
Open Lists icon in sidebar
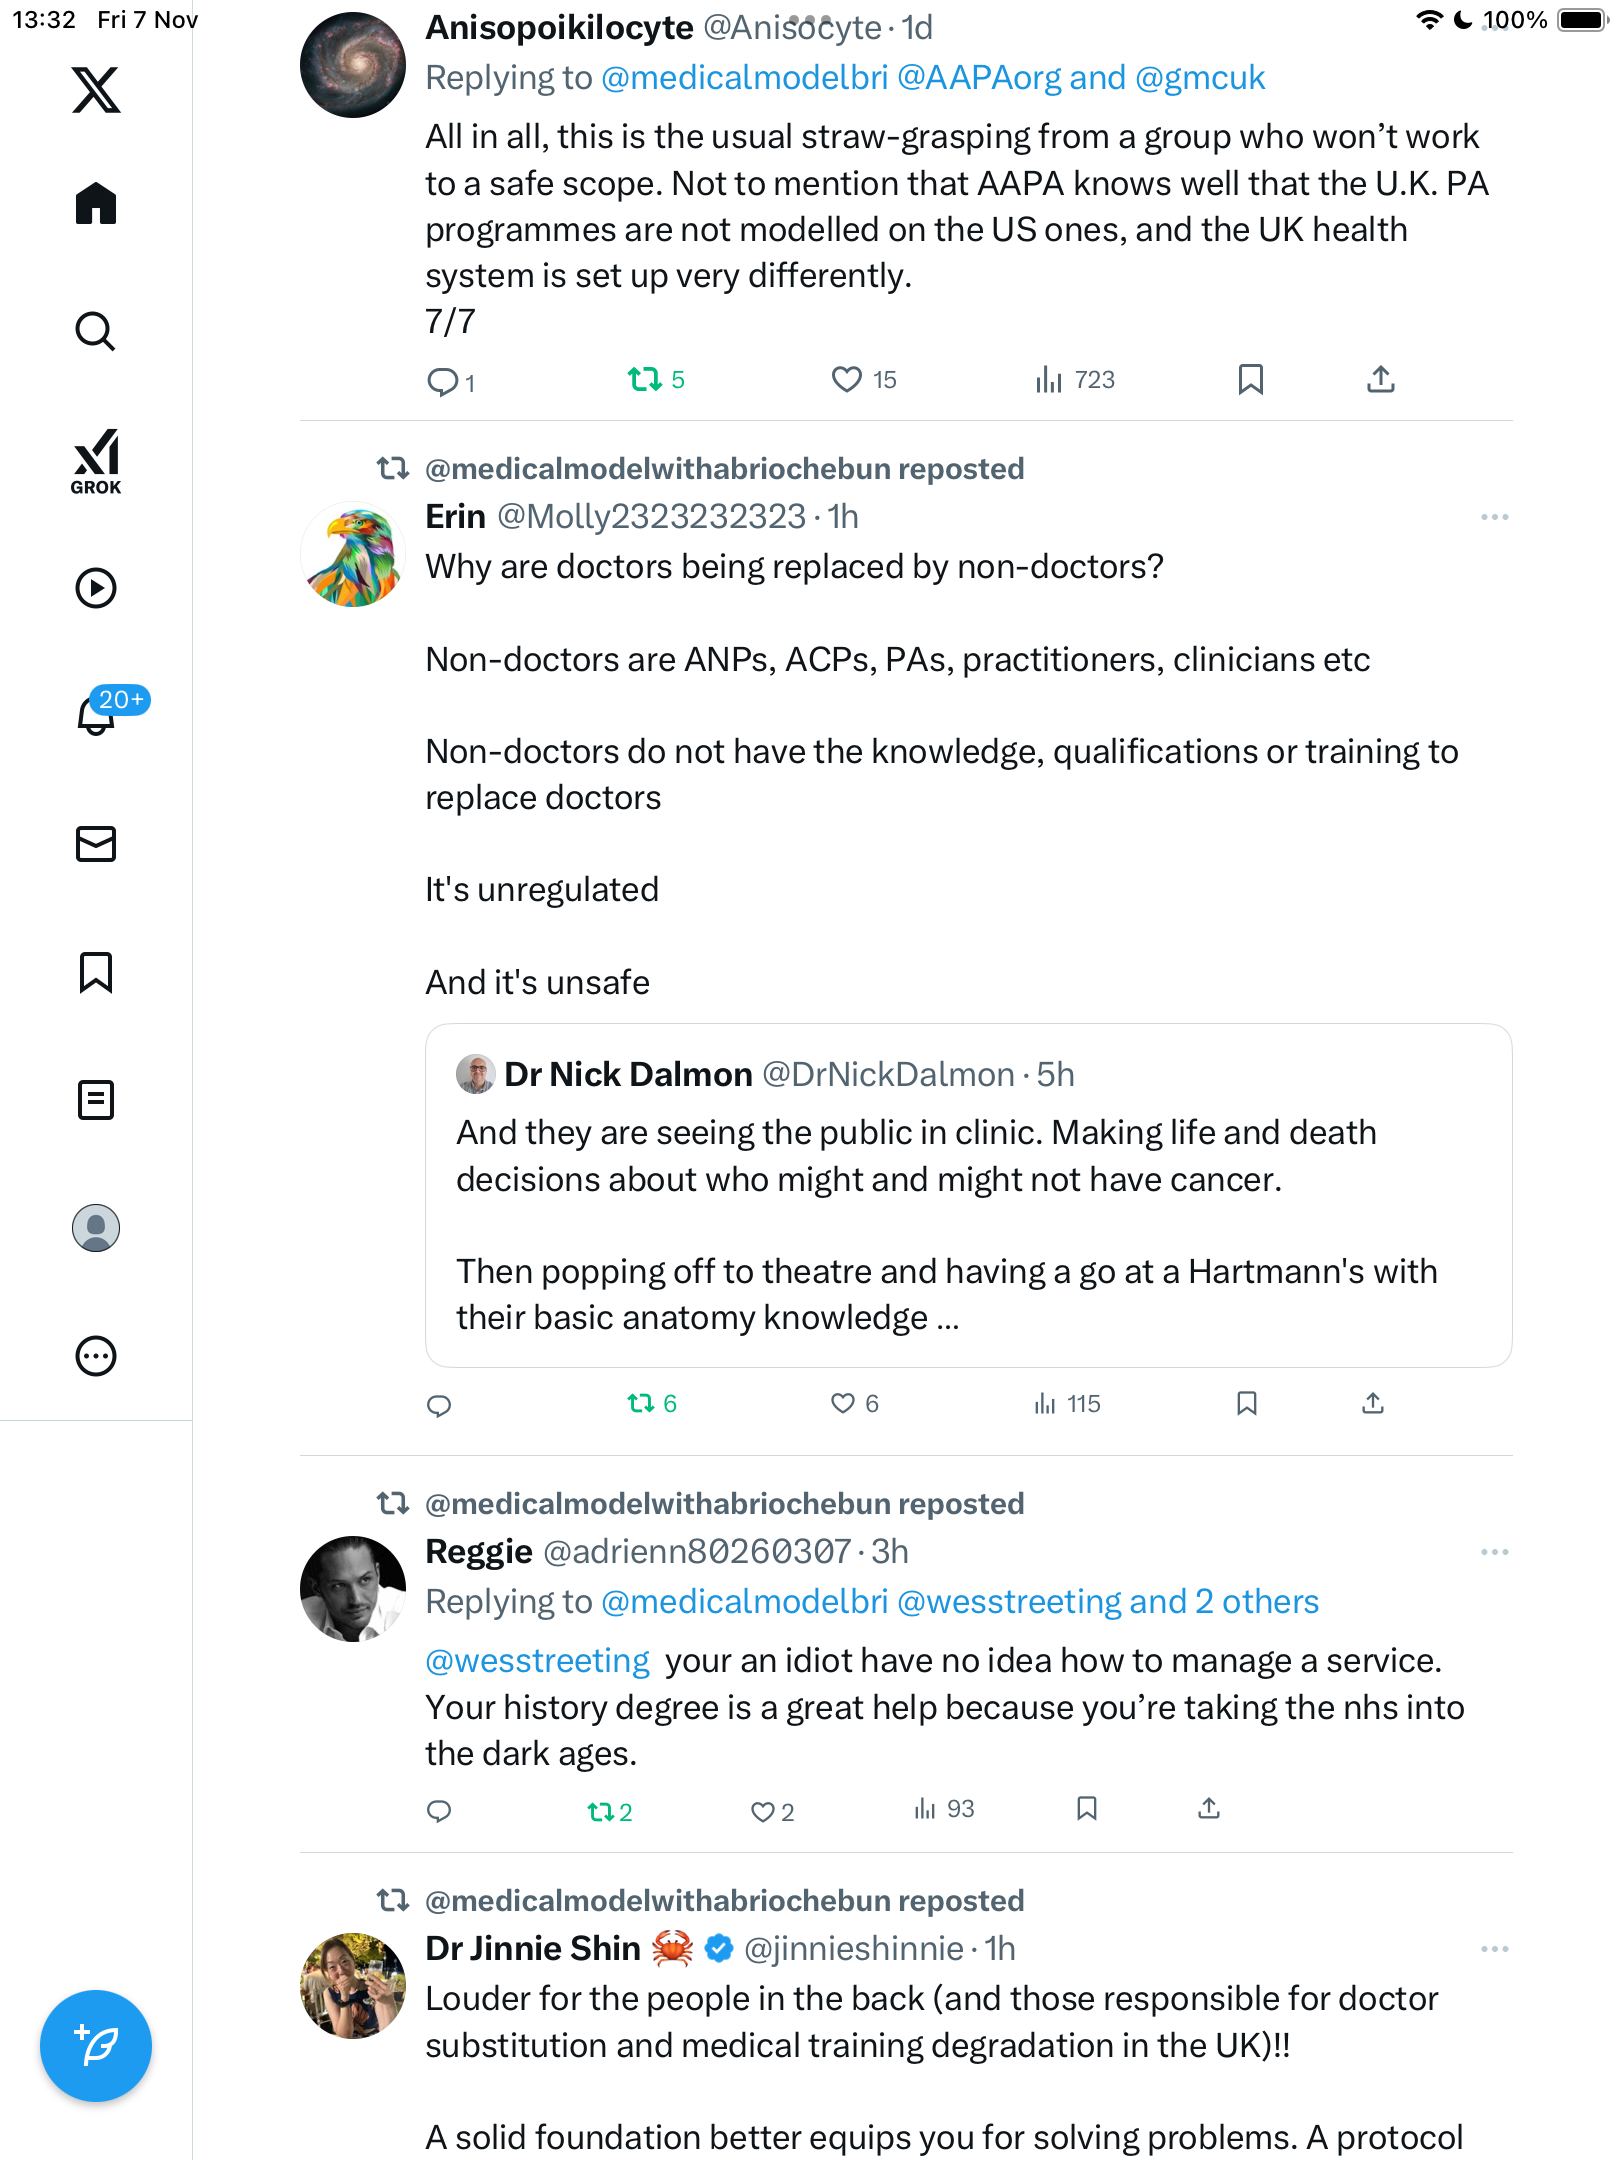(x=96, y=1100)
